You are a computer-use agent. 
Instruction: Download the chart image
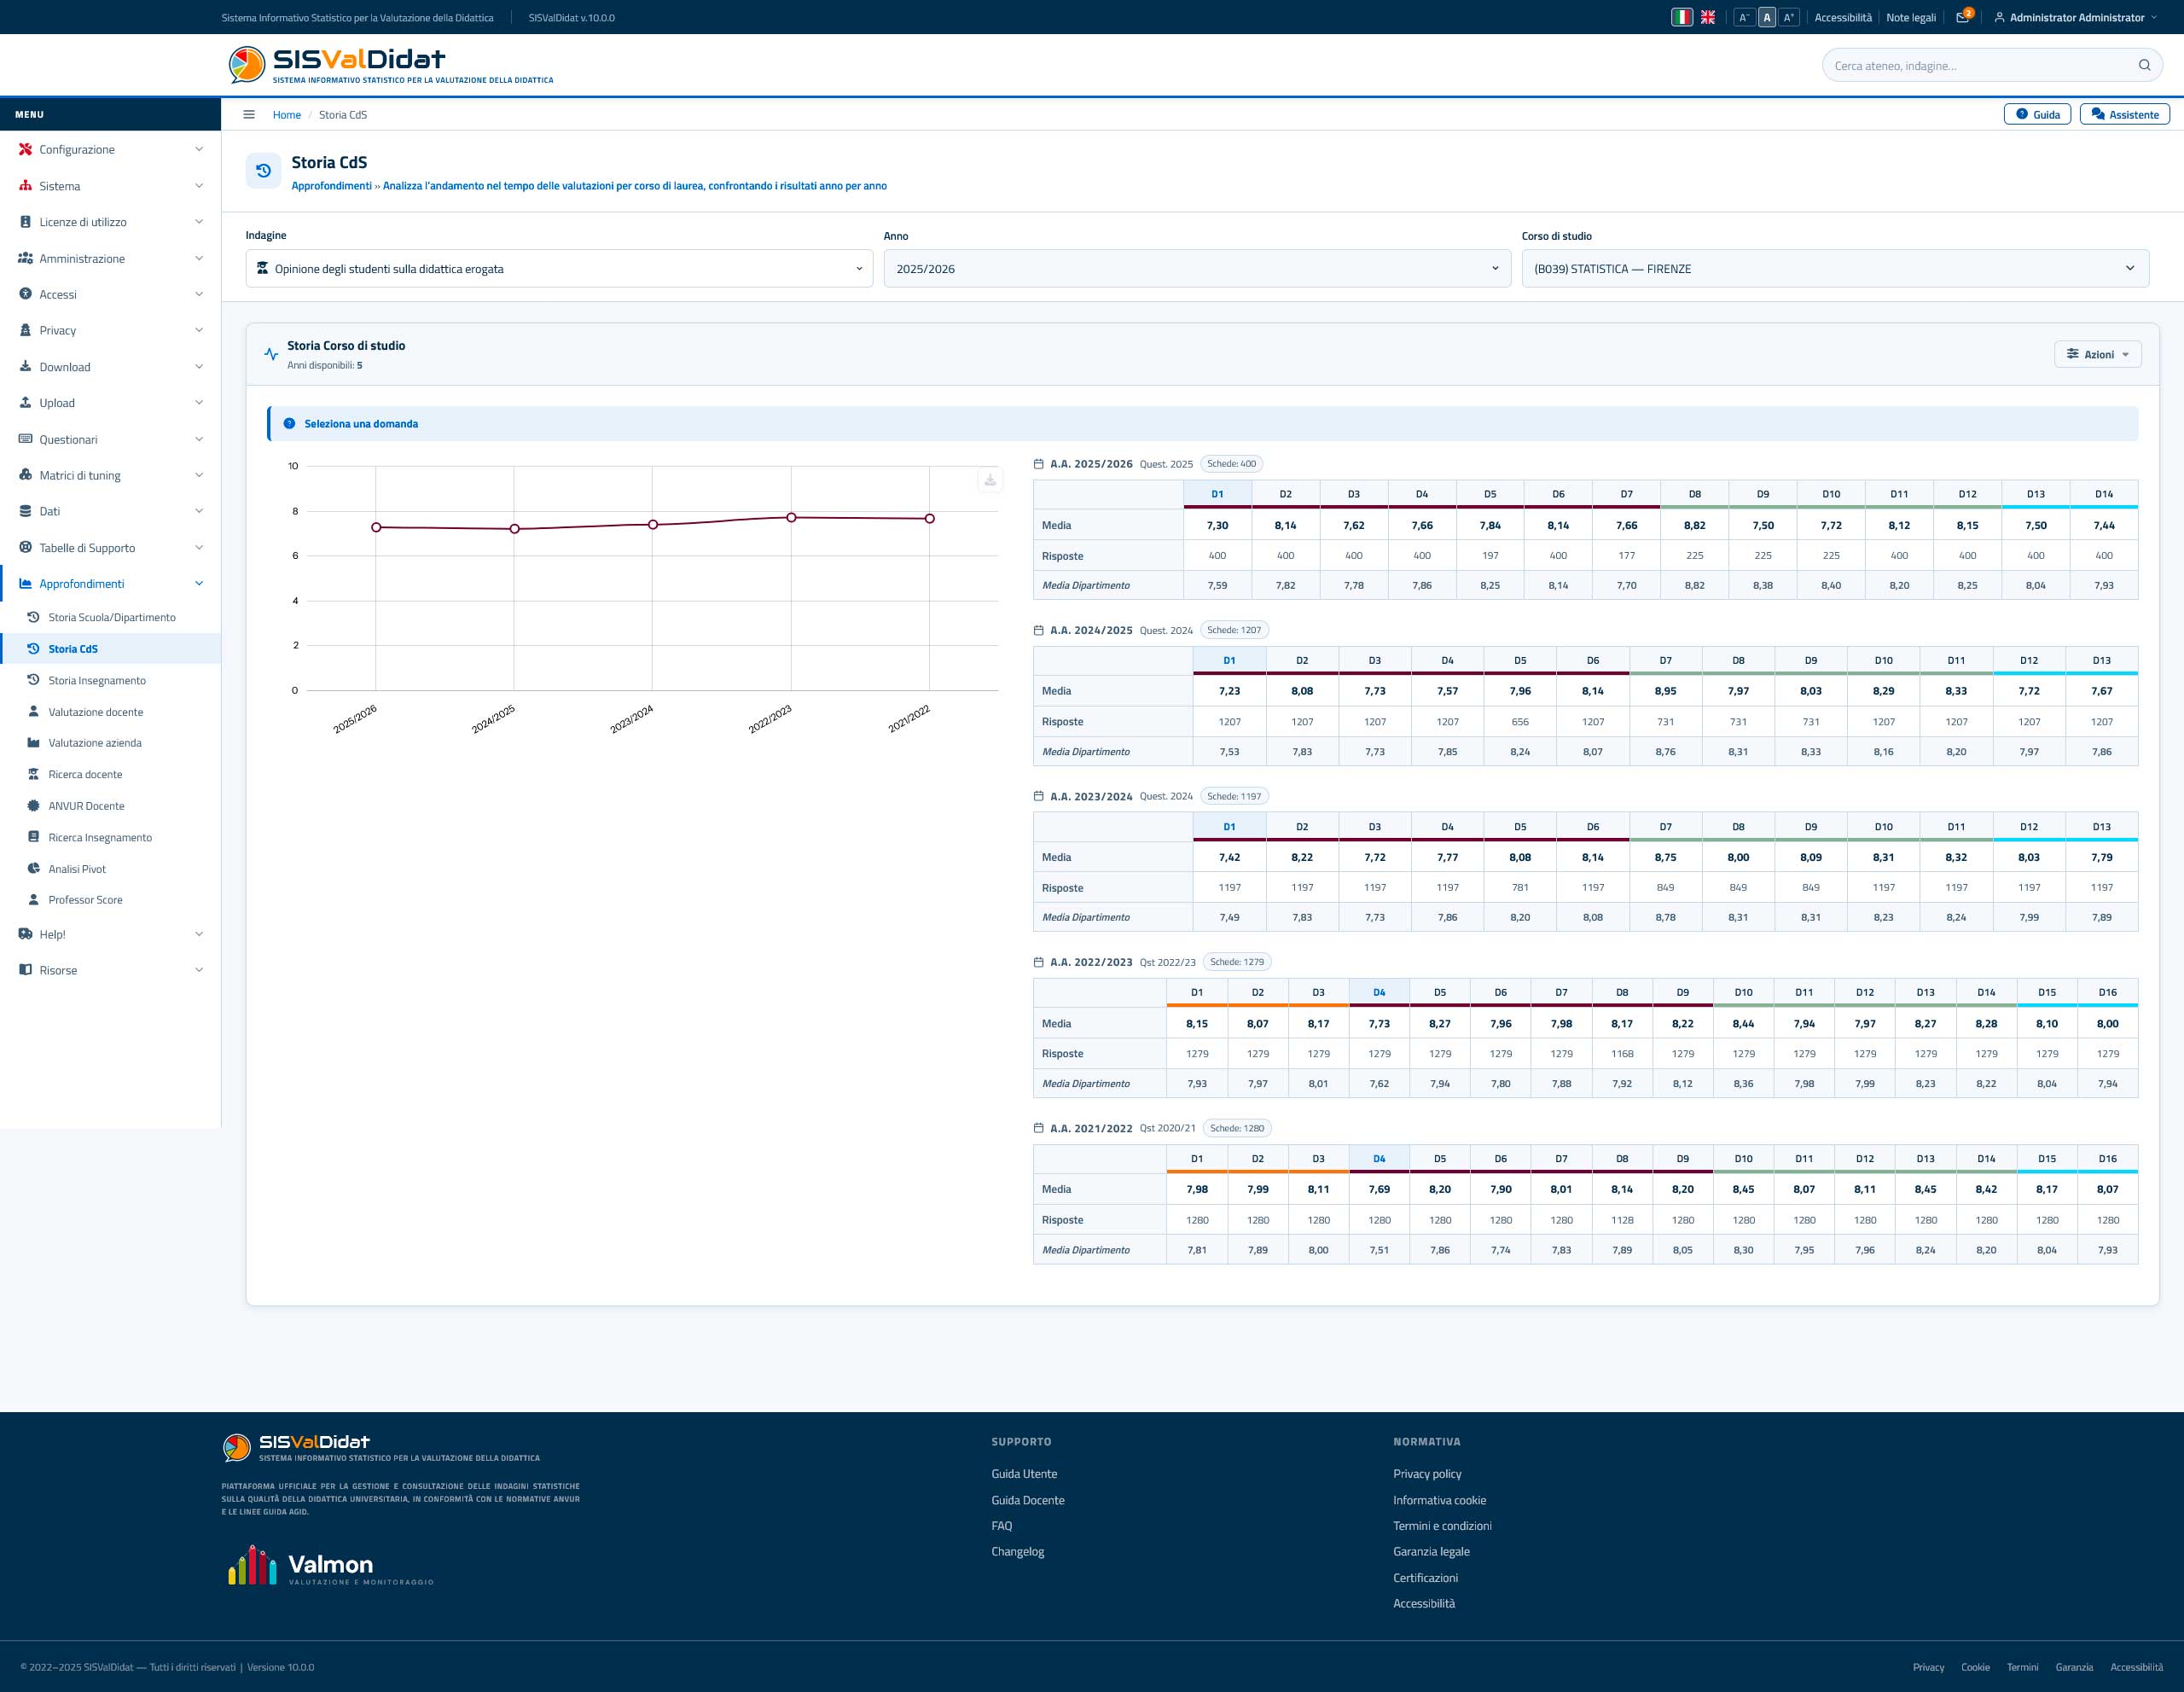(x=990, y=480)
